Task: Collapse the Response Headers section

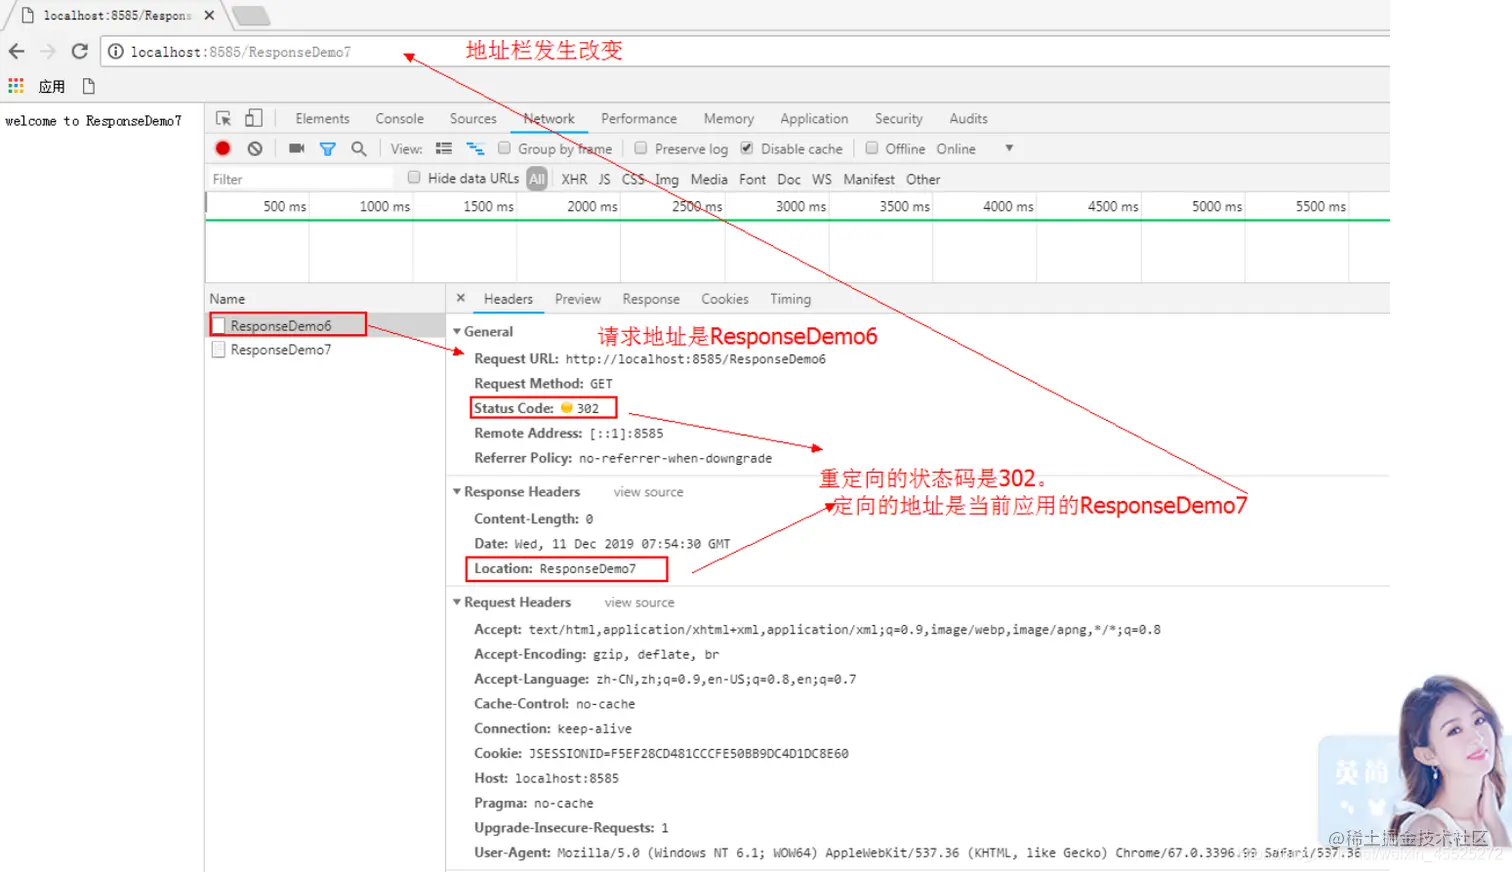Action: point(457,491)
